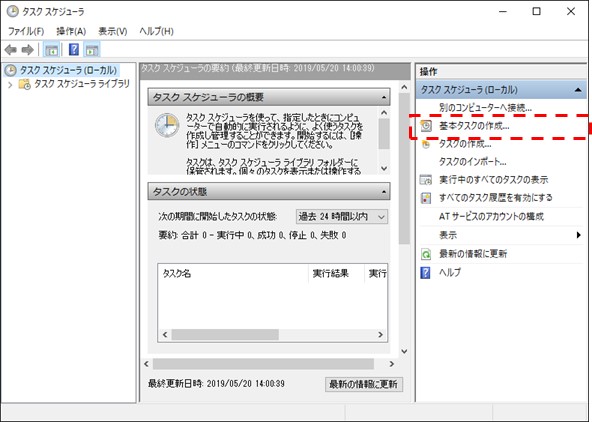
Task: Click the forward arrow toolbar icon
Action: coord(28,49)
